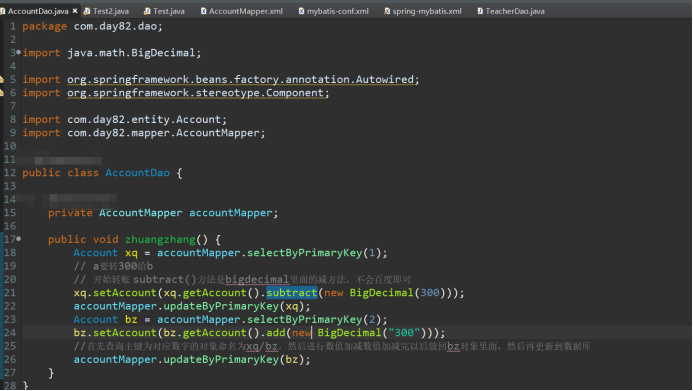693x391 pixels.
Task: Select the AccountDao.java tab
Action: coord(38,11)
